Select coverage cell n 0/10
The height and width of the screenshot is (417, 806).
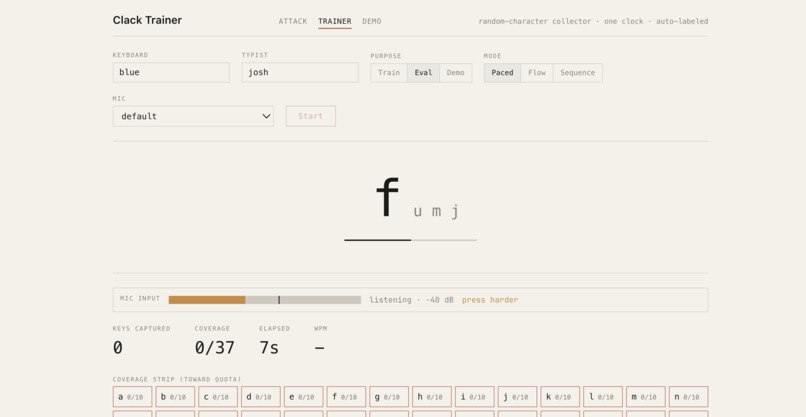click(688, 397)
